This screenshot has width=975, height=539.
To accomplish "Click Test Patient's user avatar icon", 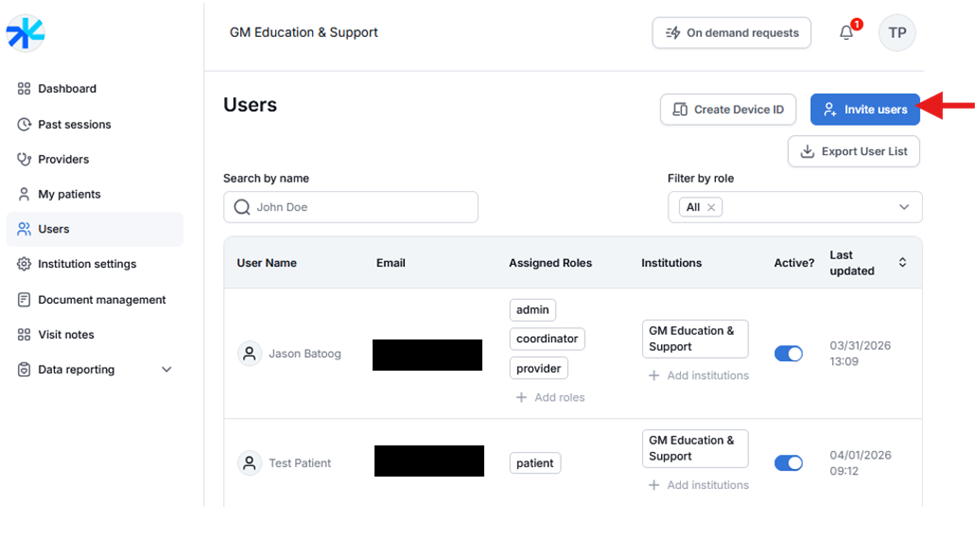I will pos(249,463).
